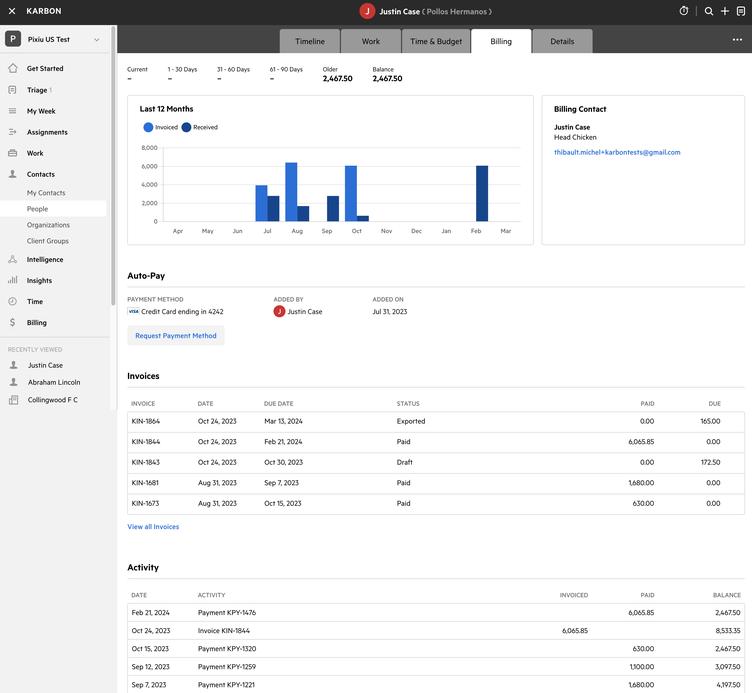752x693 pixels.
Task: Click the Exported status of KIN-1864
Action: coord(411,421)
